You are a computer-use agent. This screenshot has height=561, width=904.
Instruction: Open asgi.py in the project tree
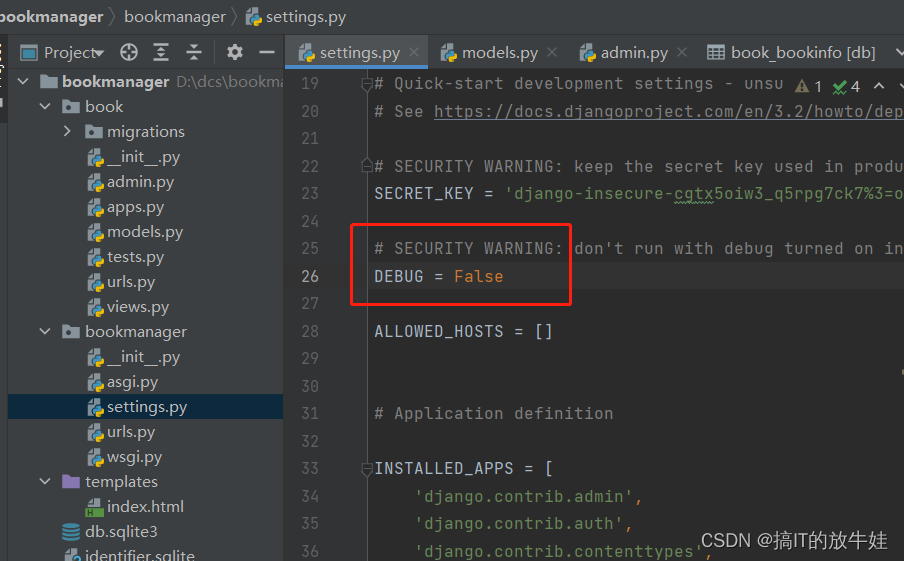click(x=123, y=382)
